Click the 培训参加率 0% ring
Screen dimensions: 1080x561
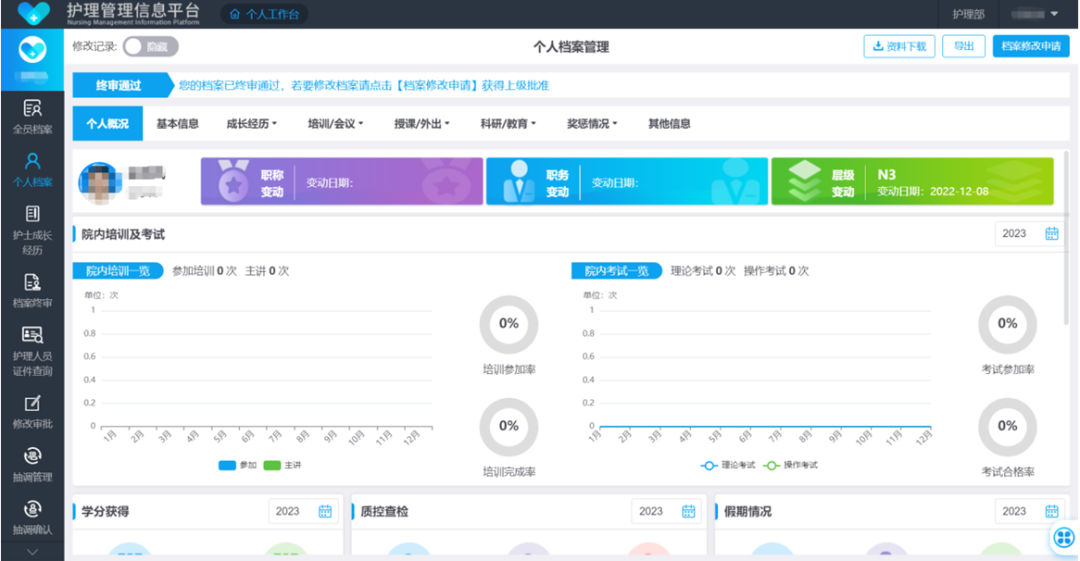[x=509, y=325]
